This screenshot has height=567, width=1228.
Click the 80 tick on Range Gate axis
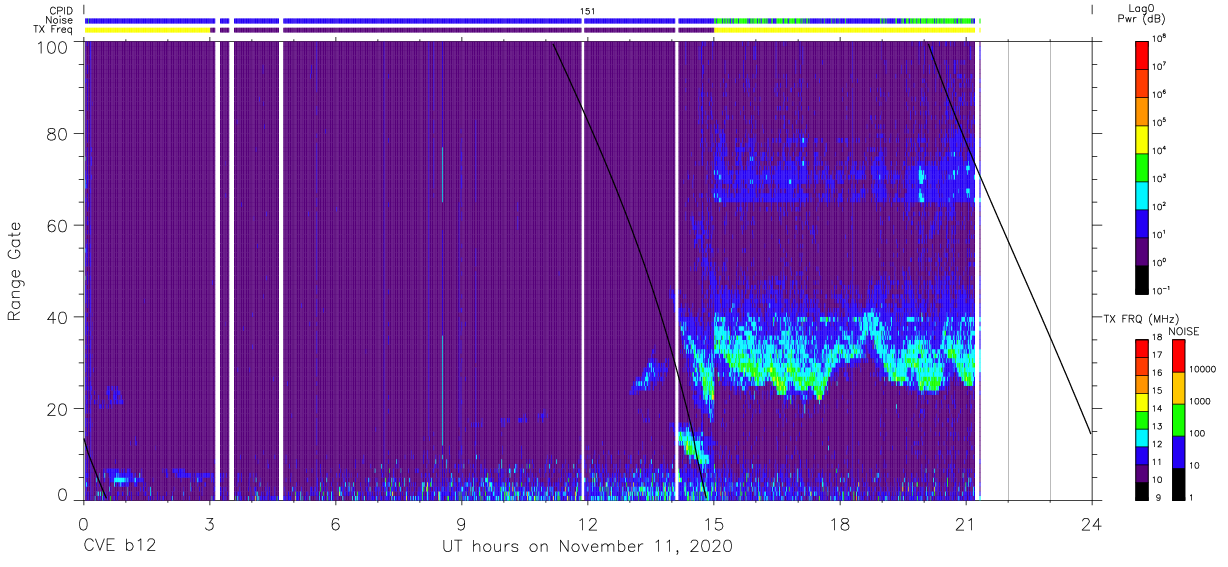point(58,134)
